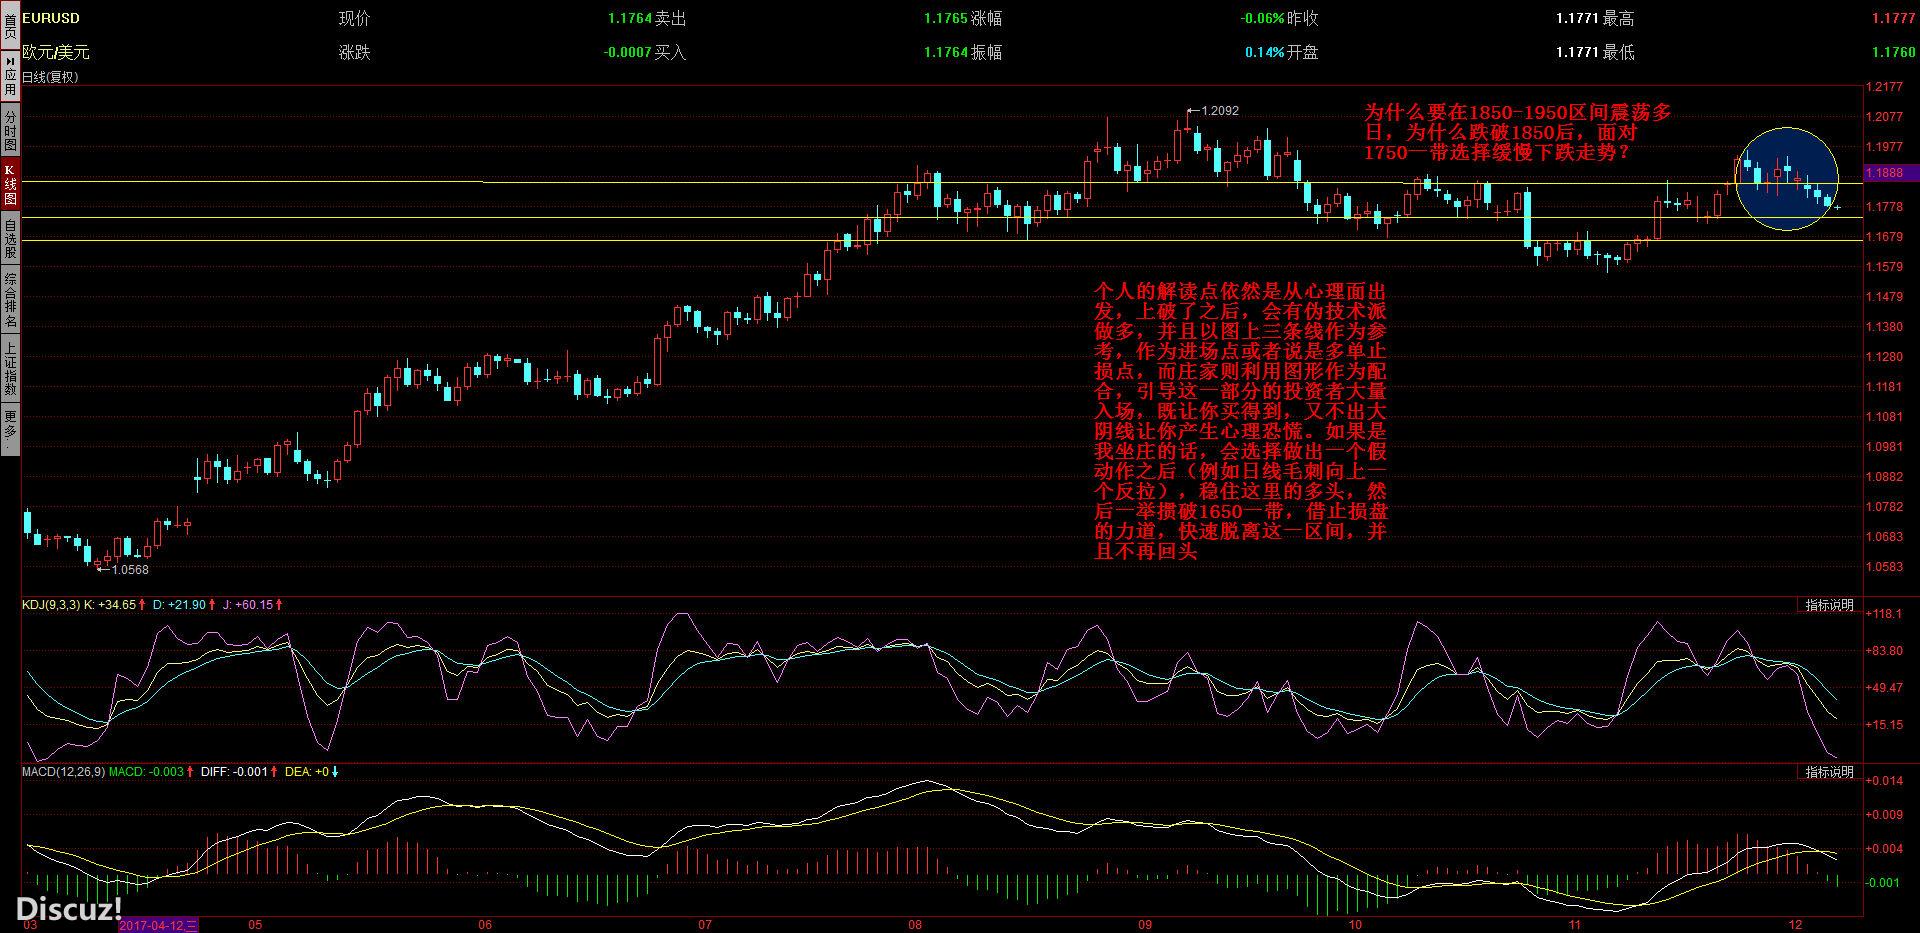
Task: Select the K线图 tab
Action: coord(10,184)
